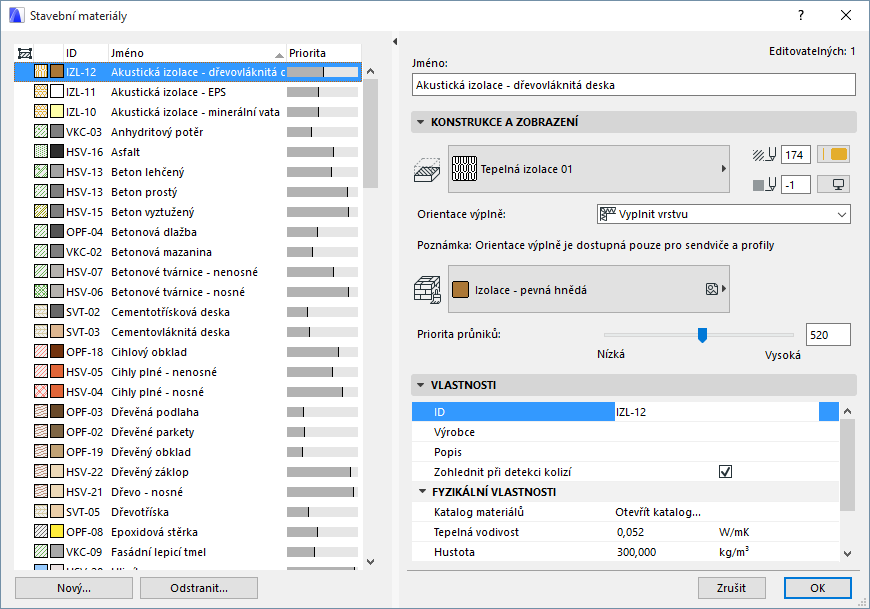Select the Cihlový obklad row
This screenshot has height=609, width=870.
188,352
